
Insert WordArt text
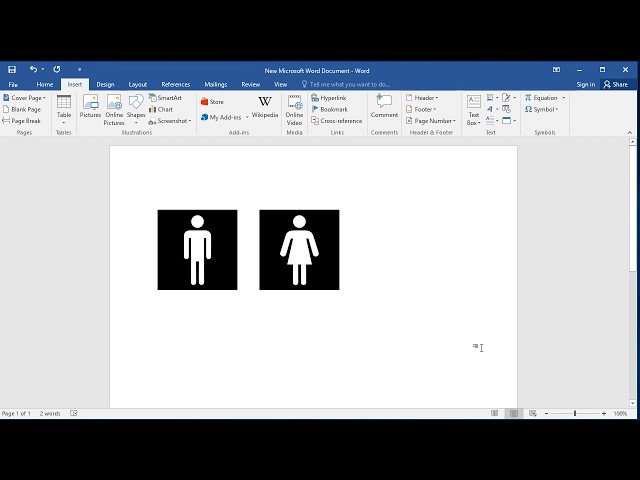point(492,109)
